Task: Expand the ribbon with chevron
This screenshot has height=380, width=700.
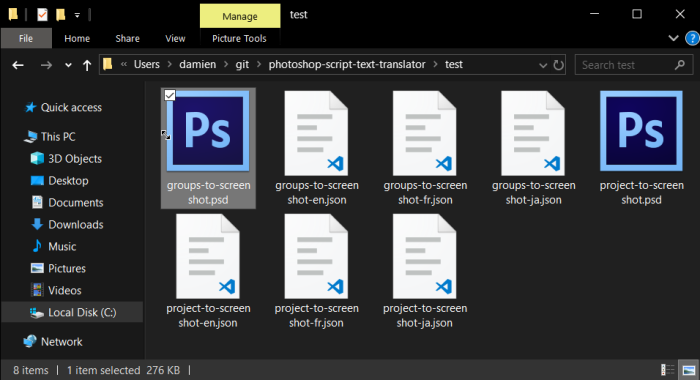Action: pyautogui.click(x=674, y=38)
